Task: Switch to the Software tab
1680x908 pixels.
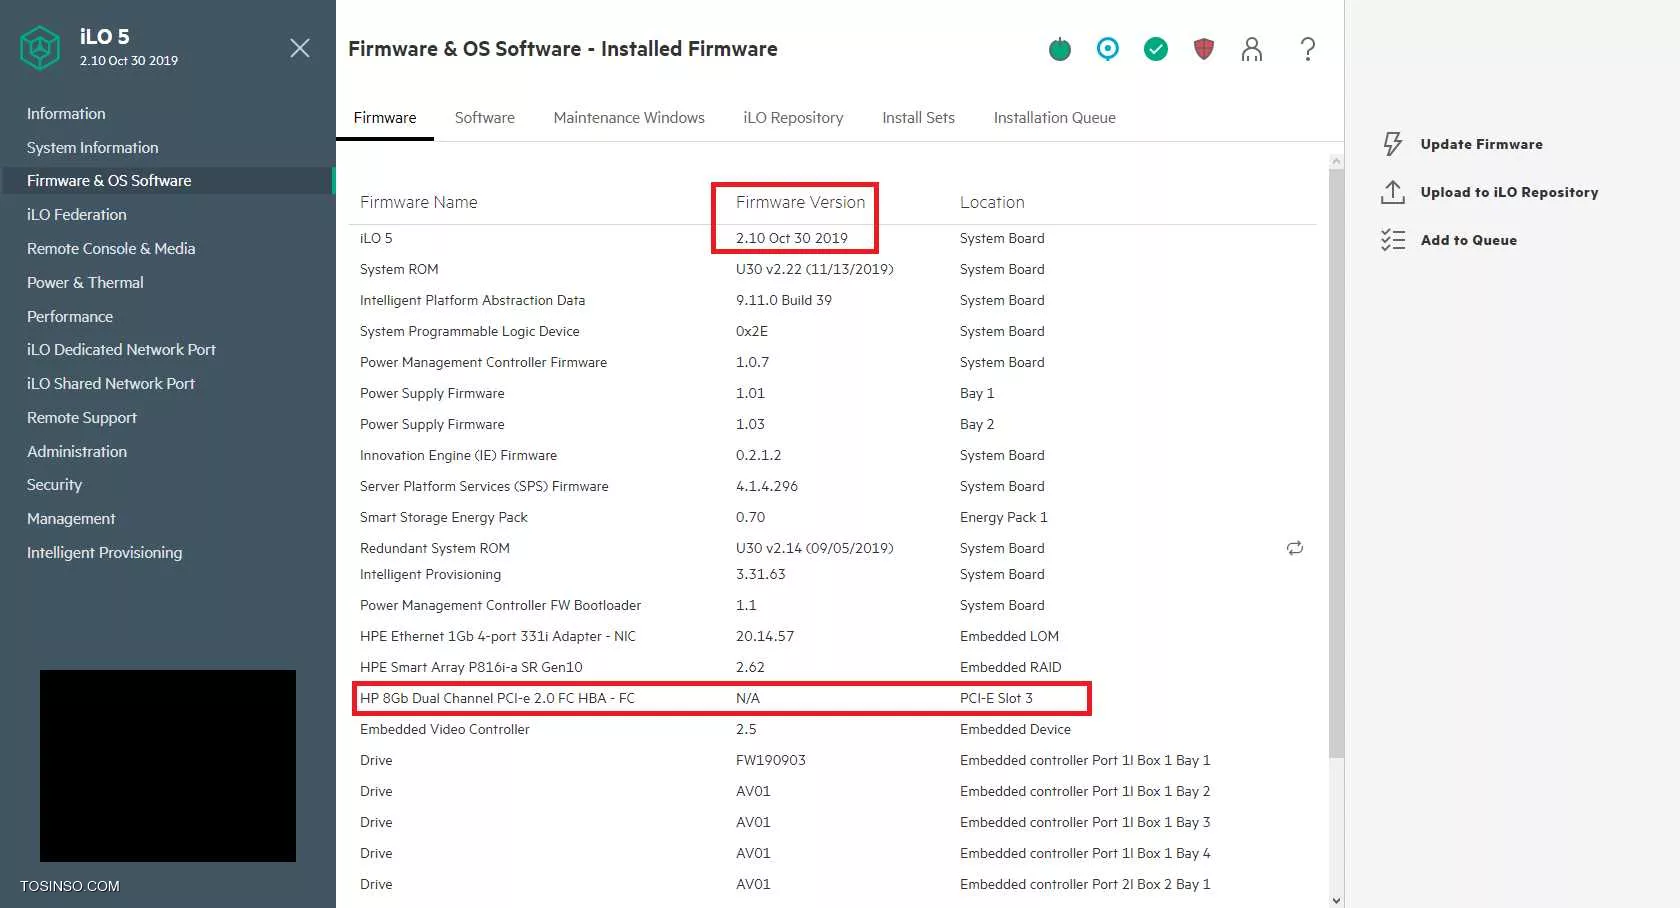Action: [485, 118]
